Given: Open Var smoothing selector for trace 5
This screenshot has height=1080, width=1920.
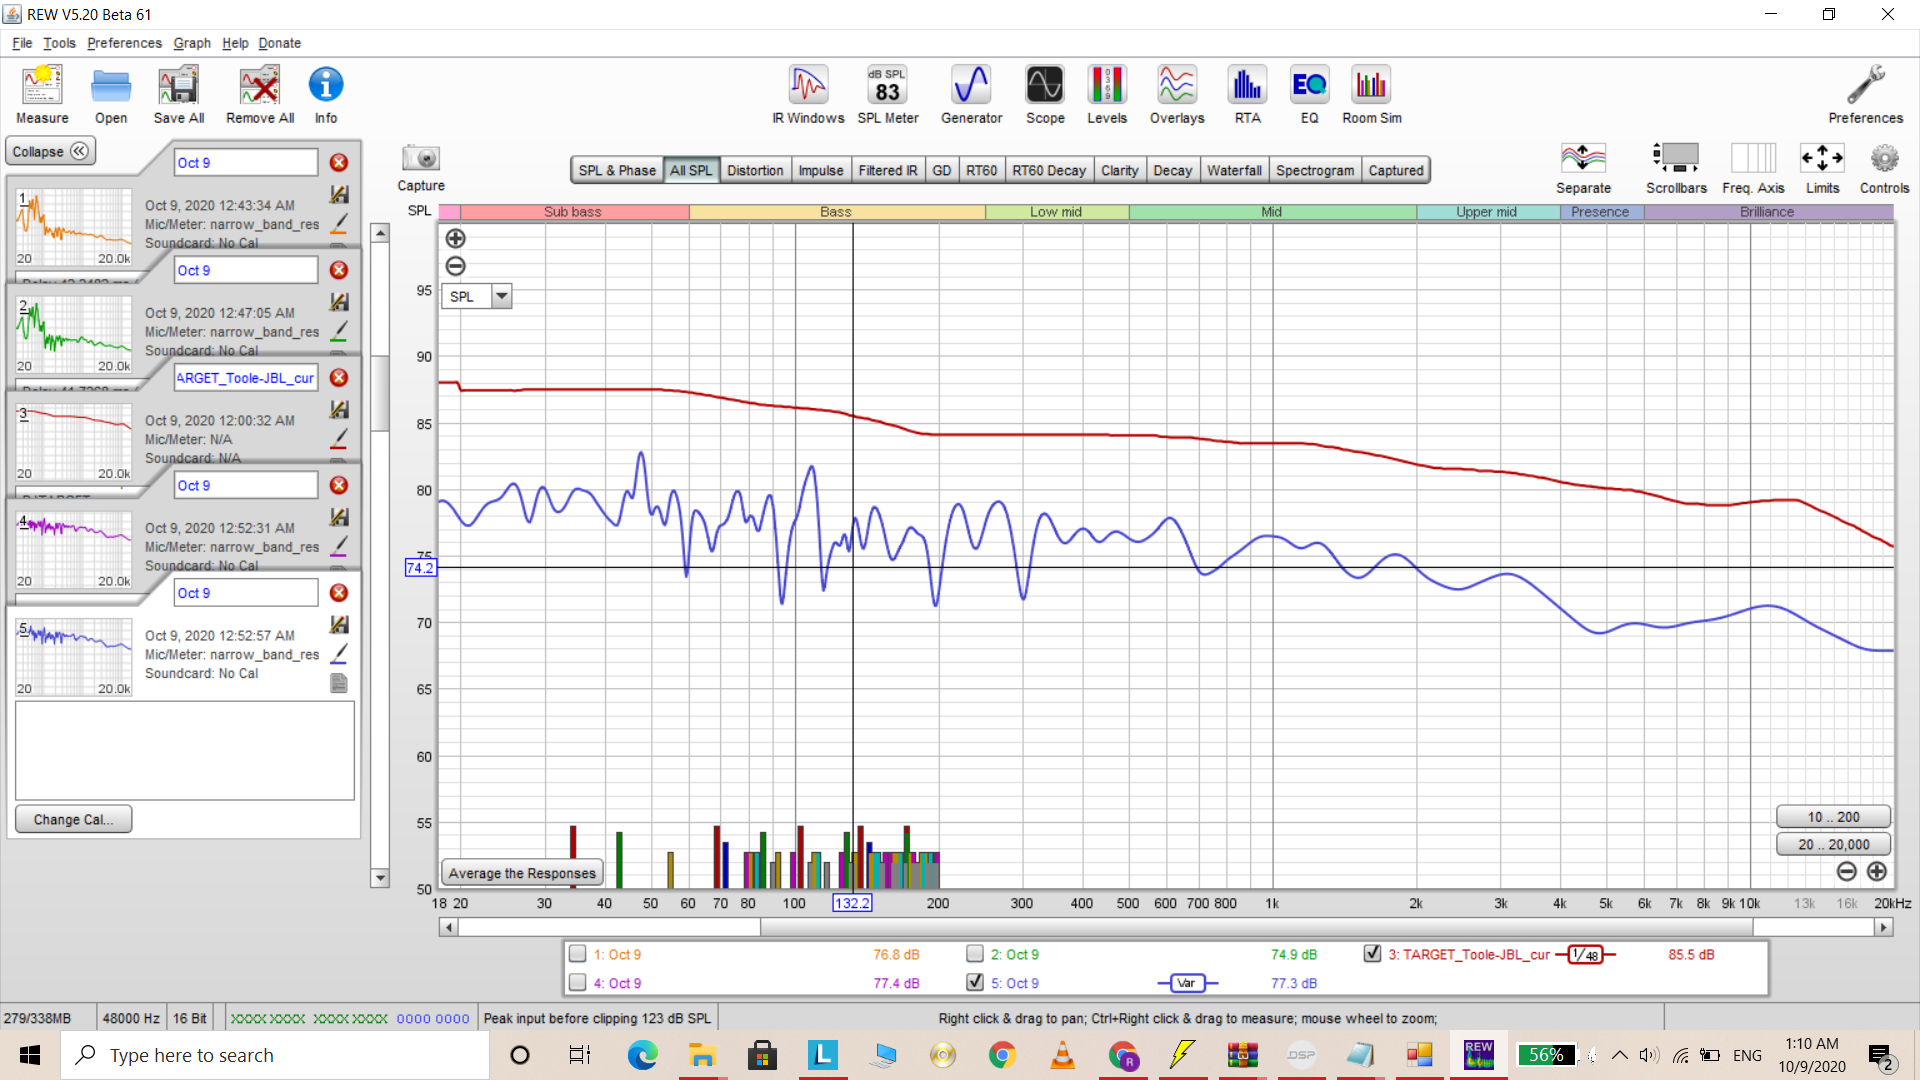Looking at the screenshot, I should tap(1187, 983).
